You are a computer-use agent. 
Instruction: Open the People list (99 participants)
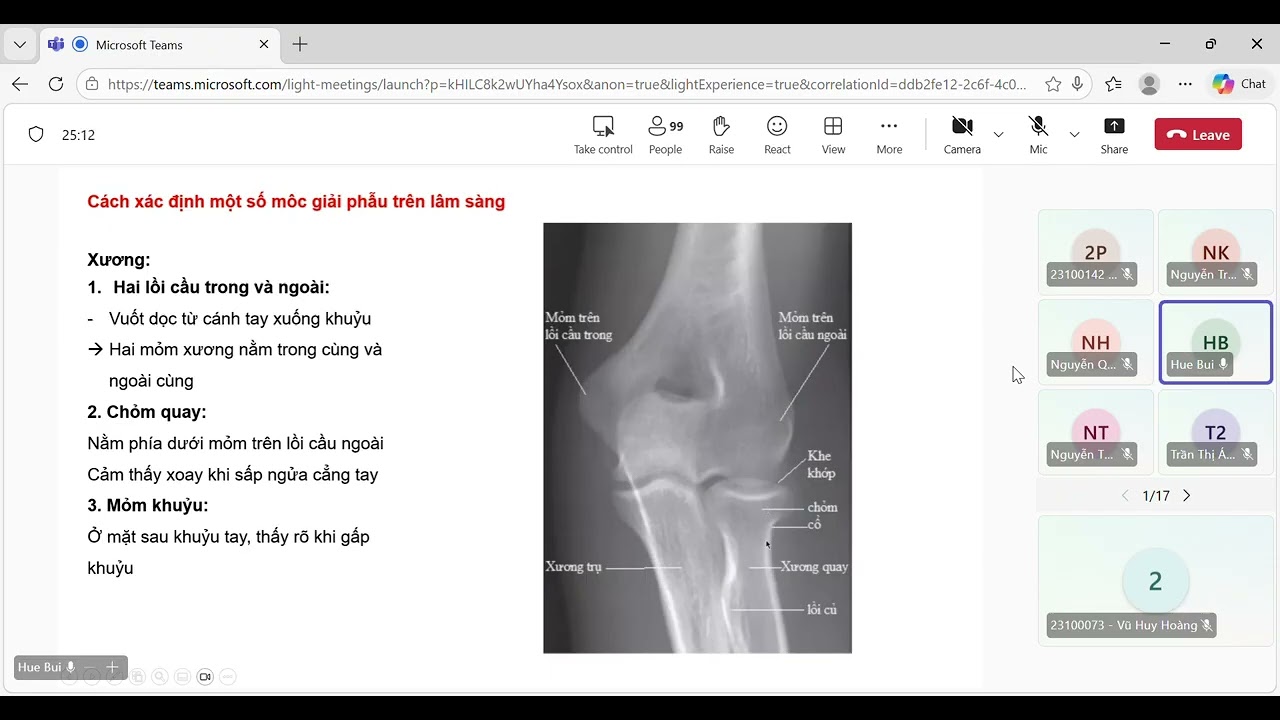point(665,135)
